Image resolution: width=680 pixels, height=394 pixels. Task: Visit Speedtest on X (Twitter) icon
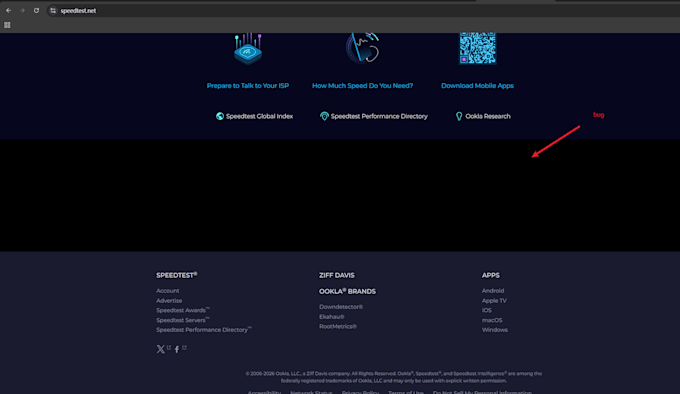pyautogui.click(x=160, y=349)
